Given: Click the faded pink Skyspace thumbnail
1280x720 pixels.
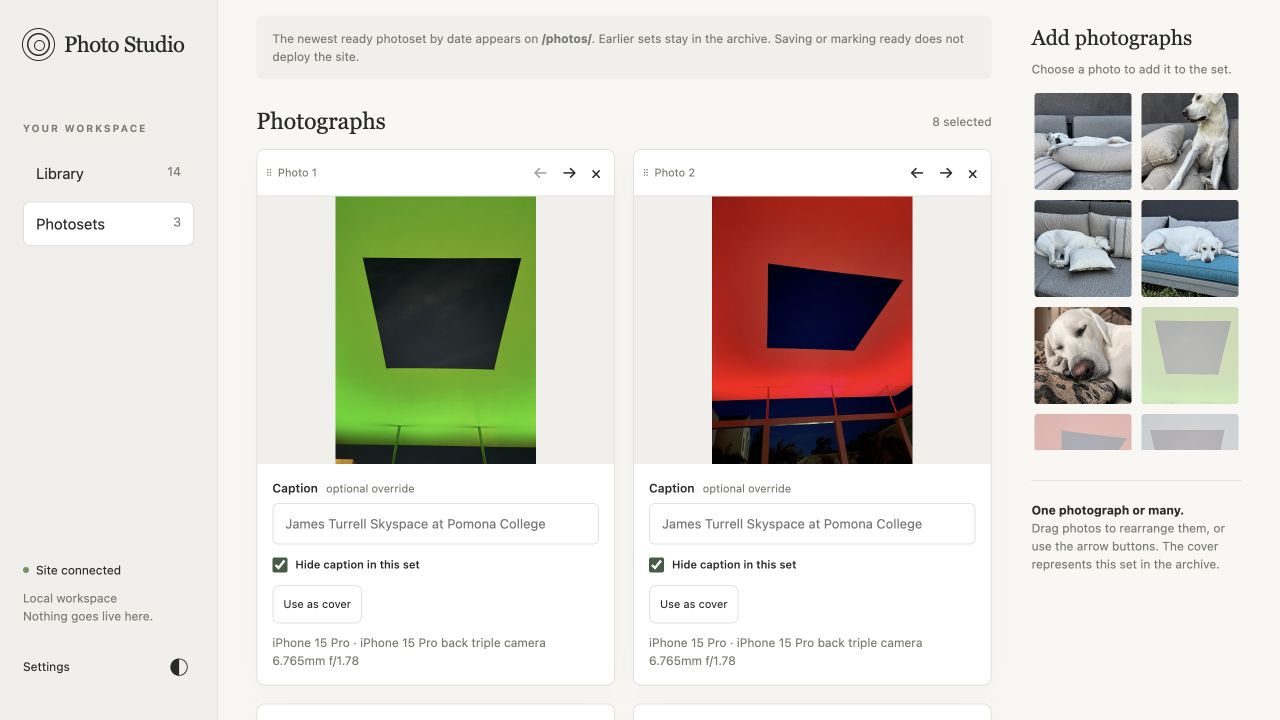Looking at the screenshot, I should pyautogui.click(x=1083, y=432).
